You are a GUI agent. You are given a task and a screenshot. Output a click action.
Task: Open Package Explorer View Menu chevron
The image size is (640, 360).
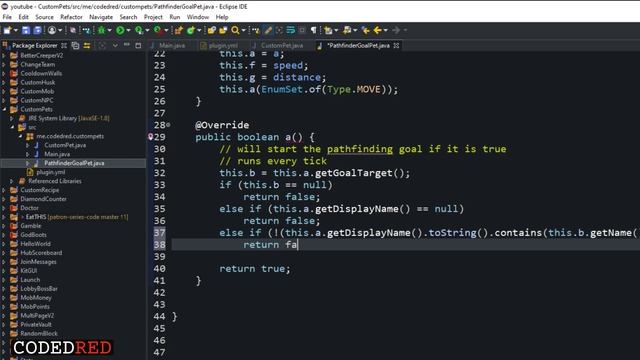click(115, 45)
